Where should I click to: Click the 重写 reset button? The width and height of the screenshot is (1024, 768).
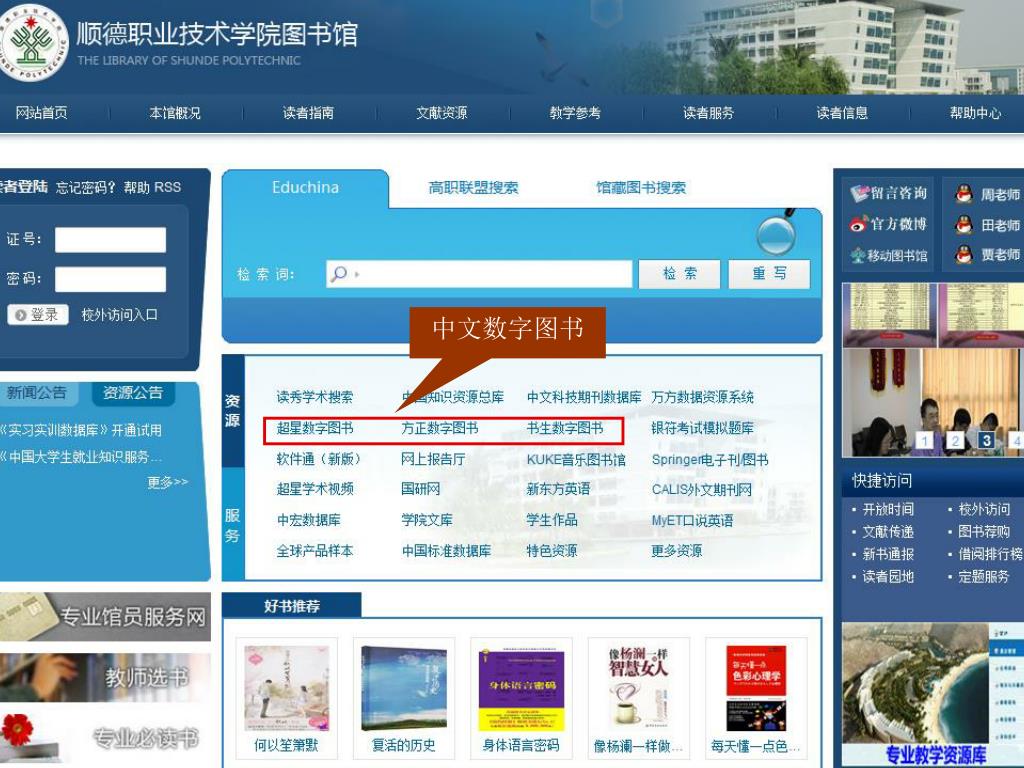click(x=769, y=274)
